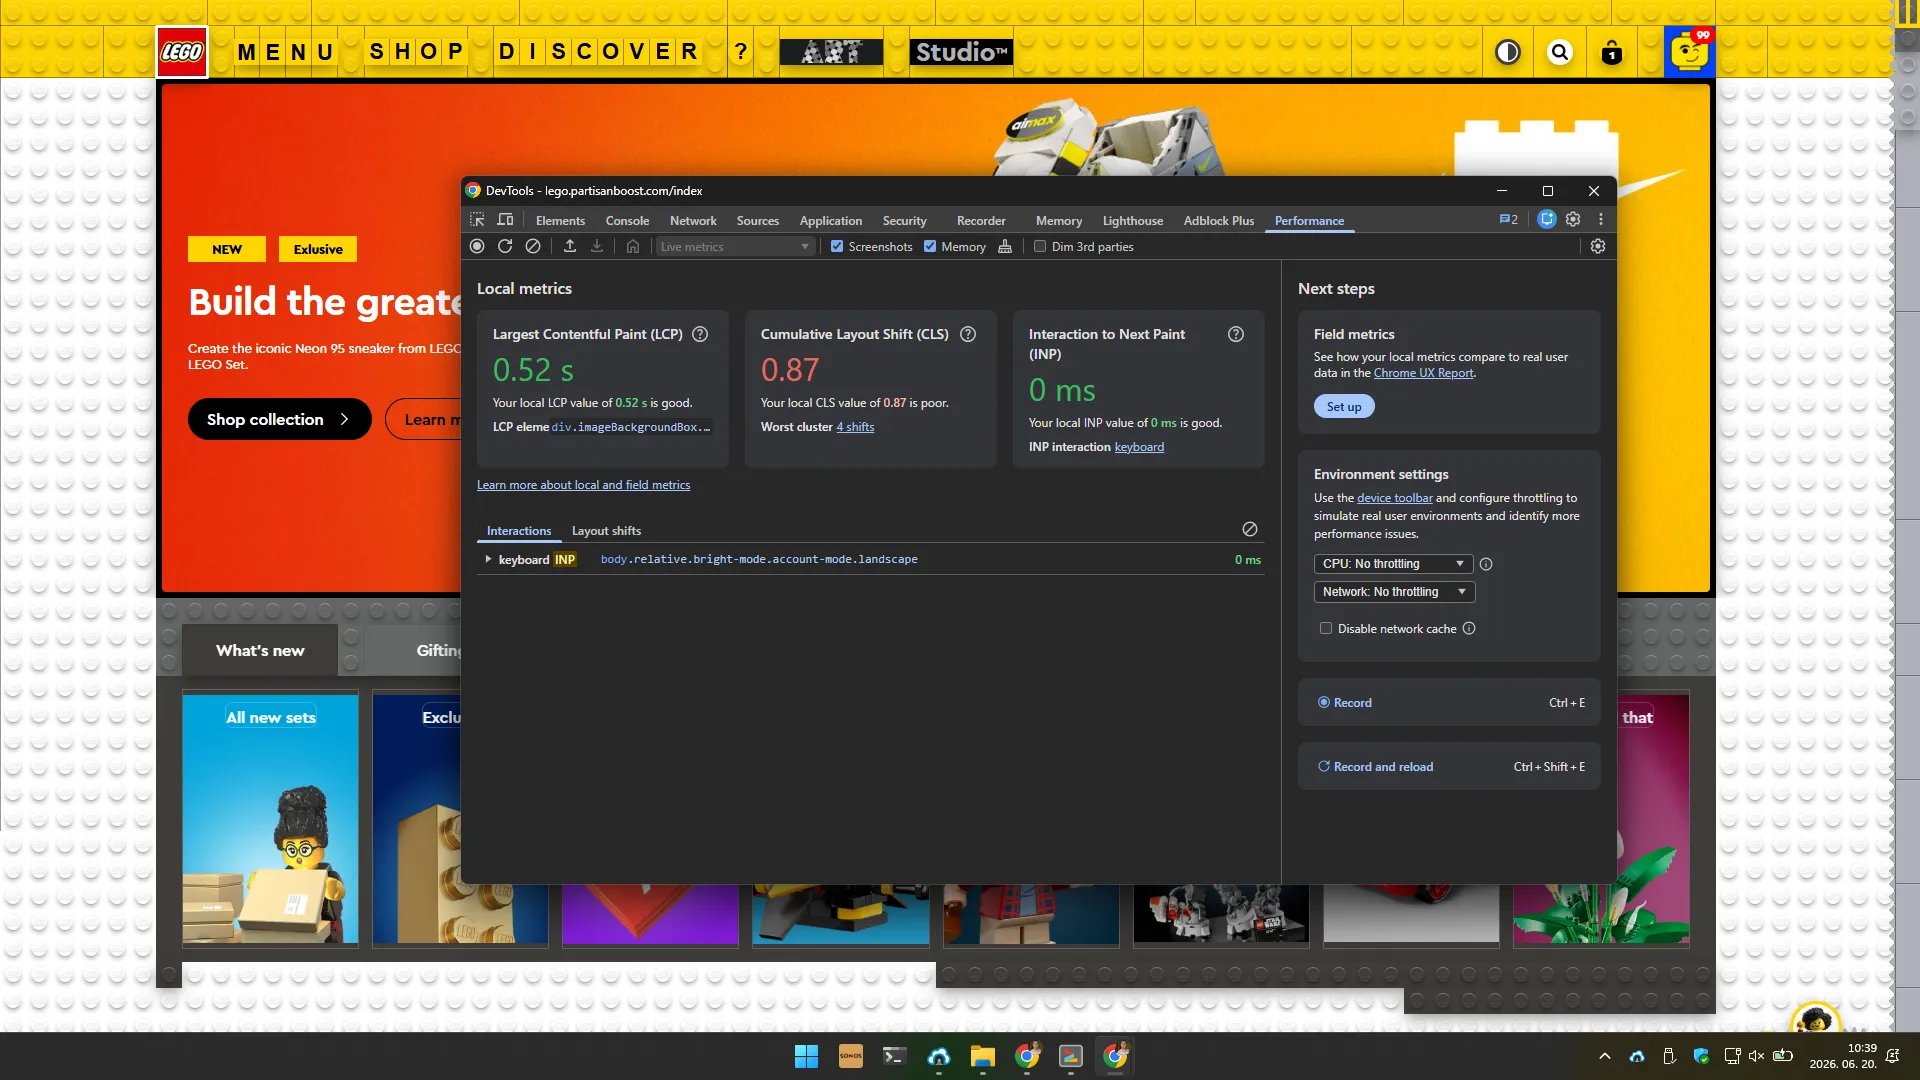Click the question mark help item in LEGO nav
The height and width of the screenshot is (1080, 1920).
pos(741,52)
